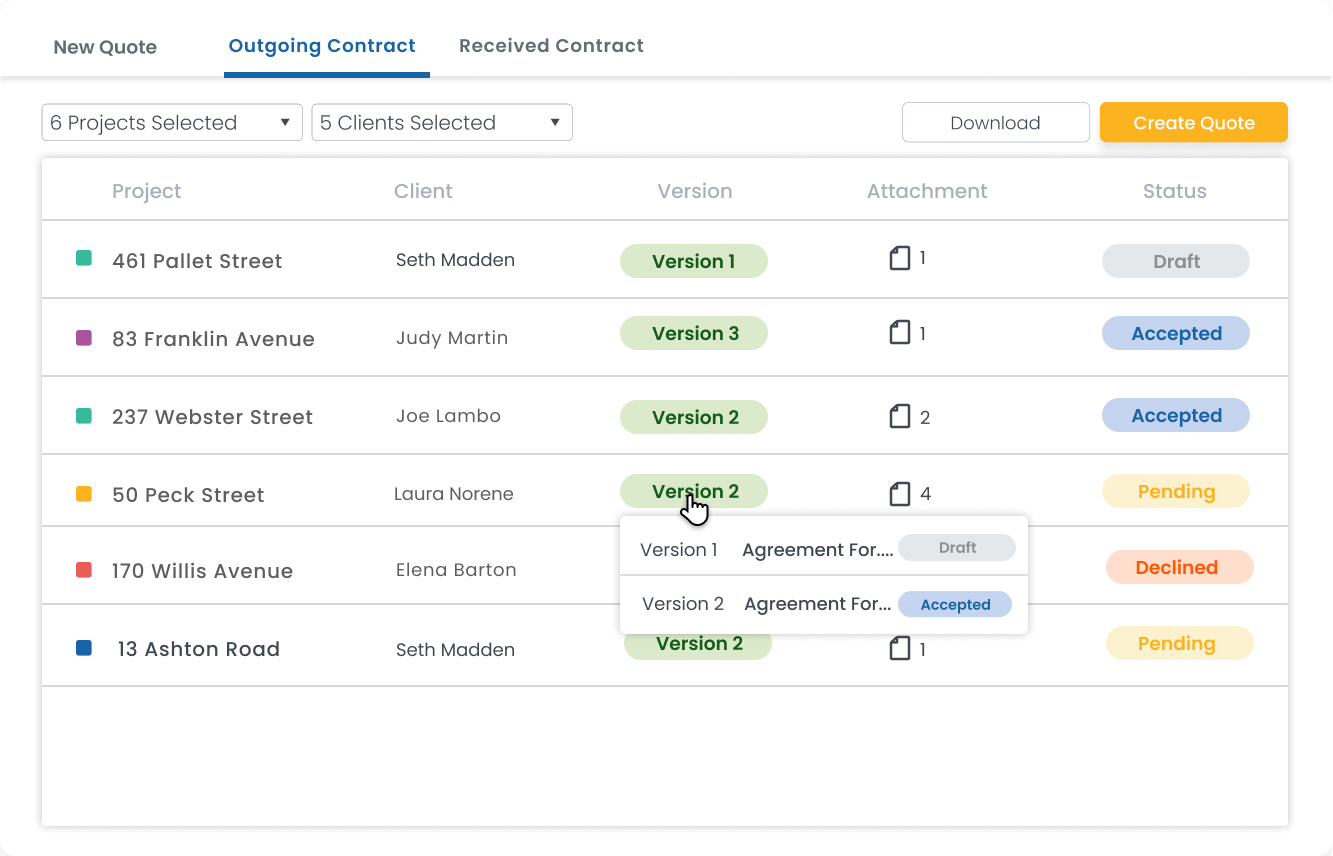
Task: Expand the 5 Clients Selected dropdown
Action: 441,123
